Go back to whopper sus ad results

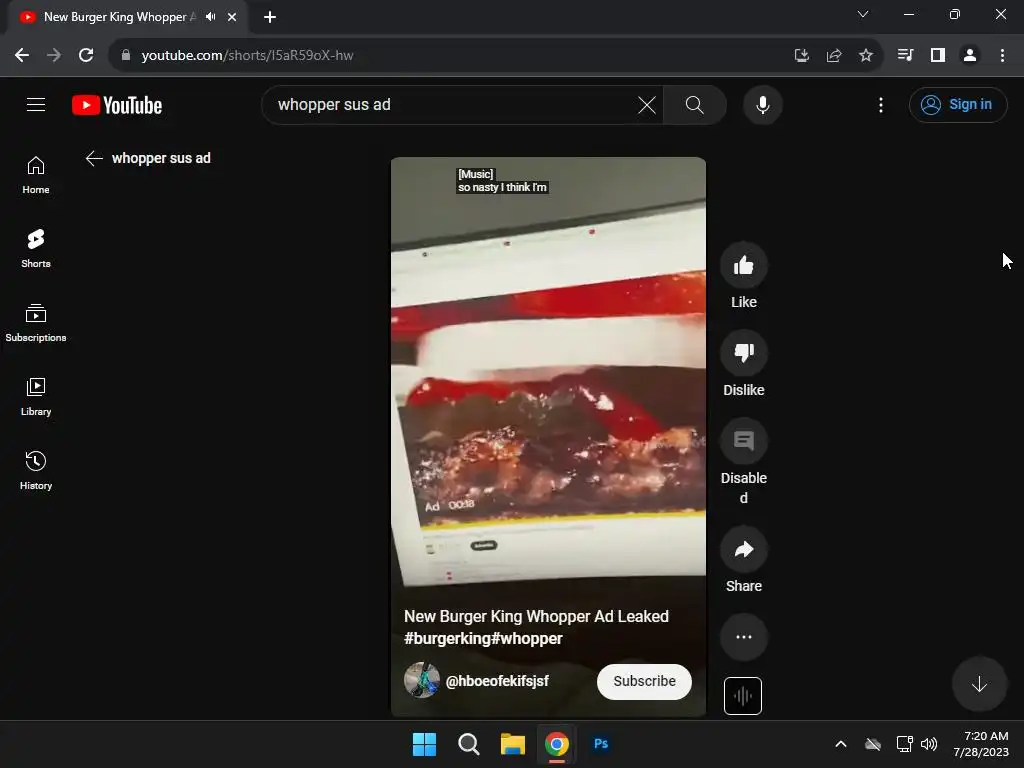pos(94,158)
